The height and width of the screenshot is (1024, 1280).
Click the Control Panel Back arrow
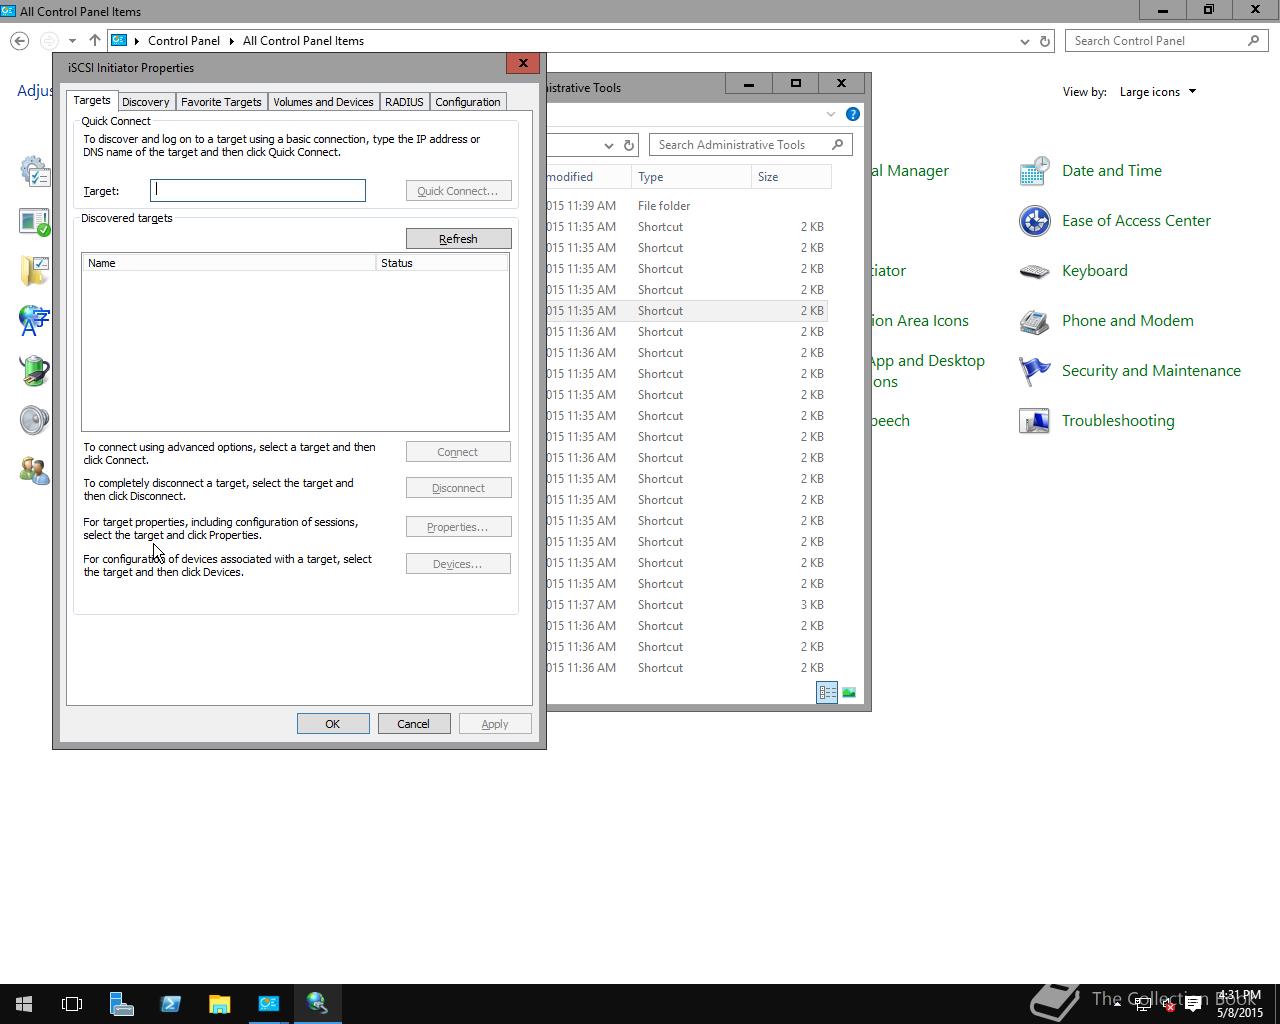(x=20, y=41)
